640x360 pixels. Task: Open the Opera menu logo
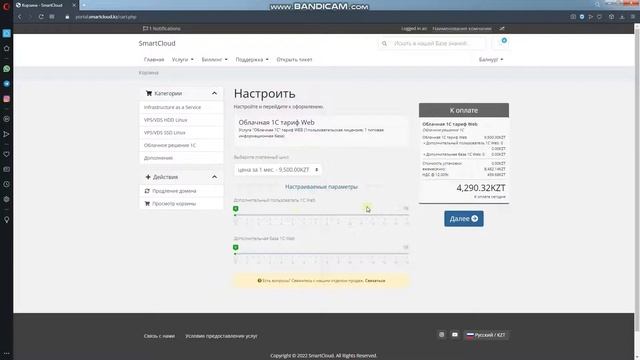tap(6, 6)
